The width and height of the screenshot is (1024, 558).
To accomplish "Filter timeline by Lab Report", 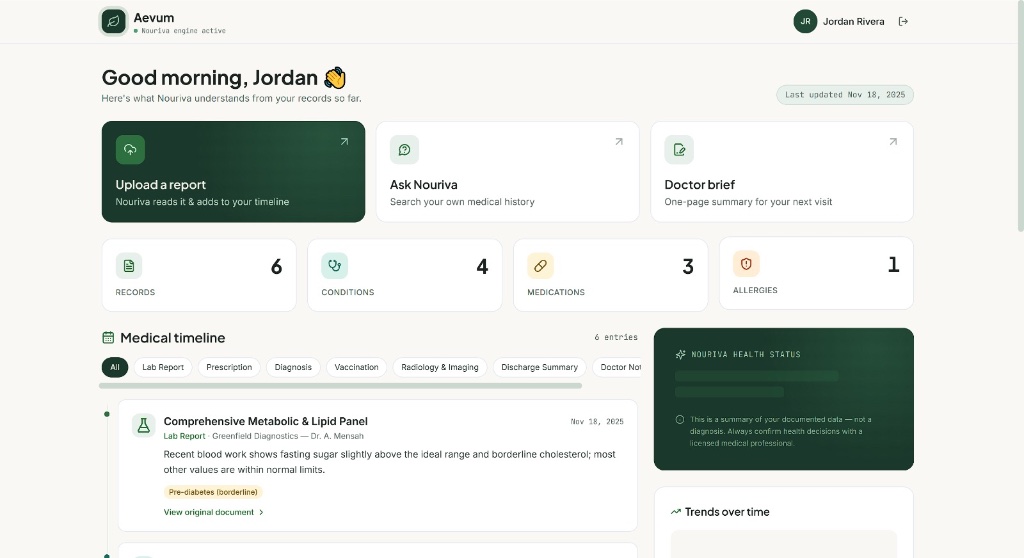I will (x=163, y=367).
